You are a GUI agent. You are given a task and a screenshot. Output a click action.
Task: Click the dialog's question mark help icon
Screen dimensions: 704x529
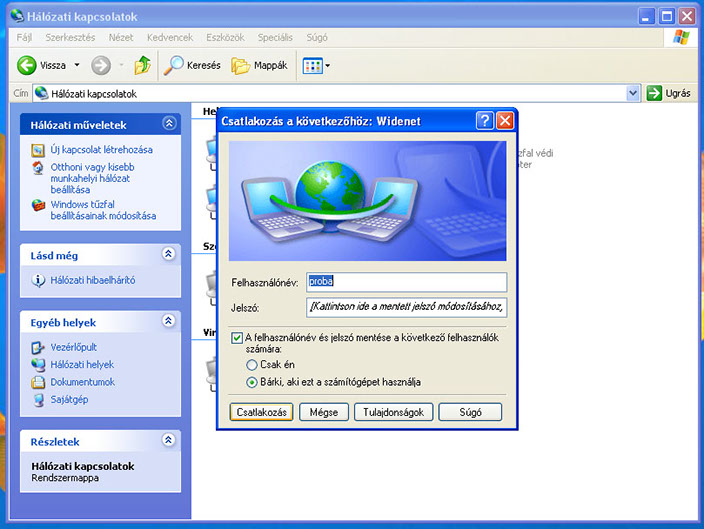[484, 121]
